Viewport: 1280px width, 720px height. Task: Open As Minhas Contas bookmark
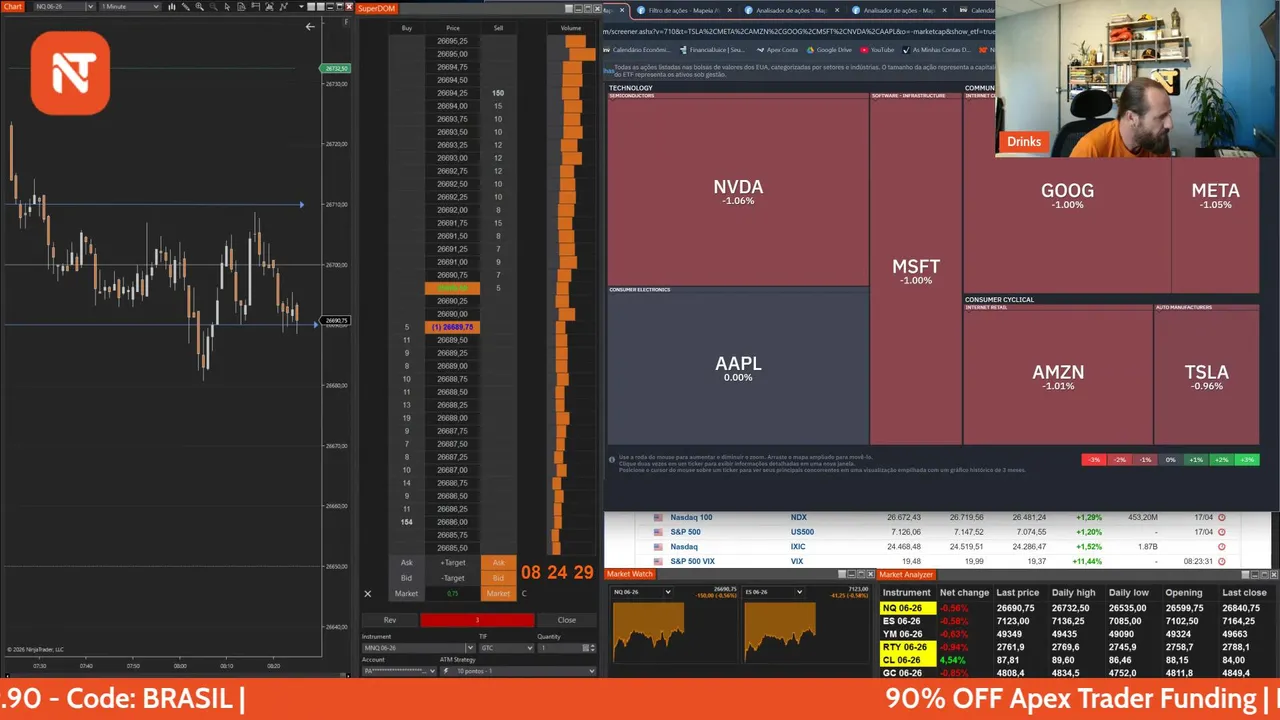(938, 50)
